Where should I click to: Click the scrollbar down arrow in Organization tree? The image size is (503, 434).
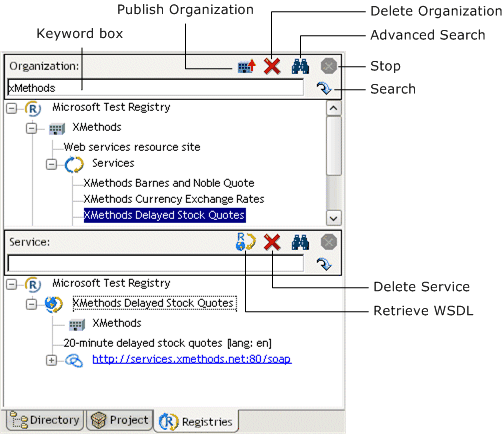click(334, 218)
